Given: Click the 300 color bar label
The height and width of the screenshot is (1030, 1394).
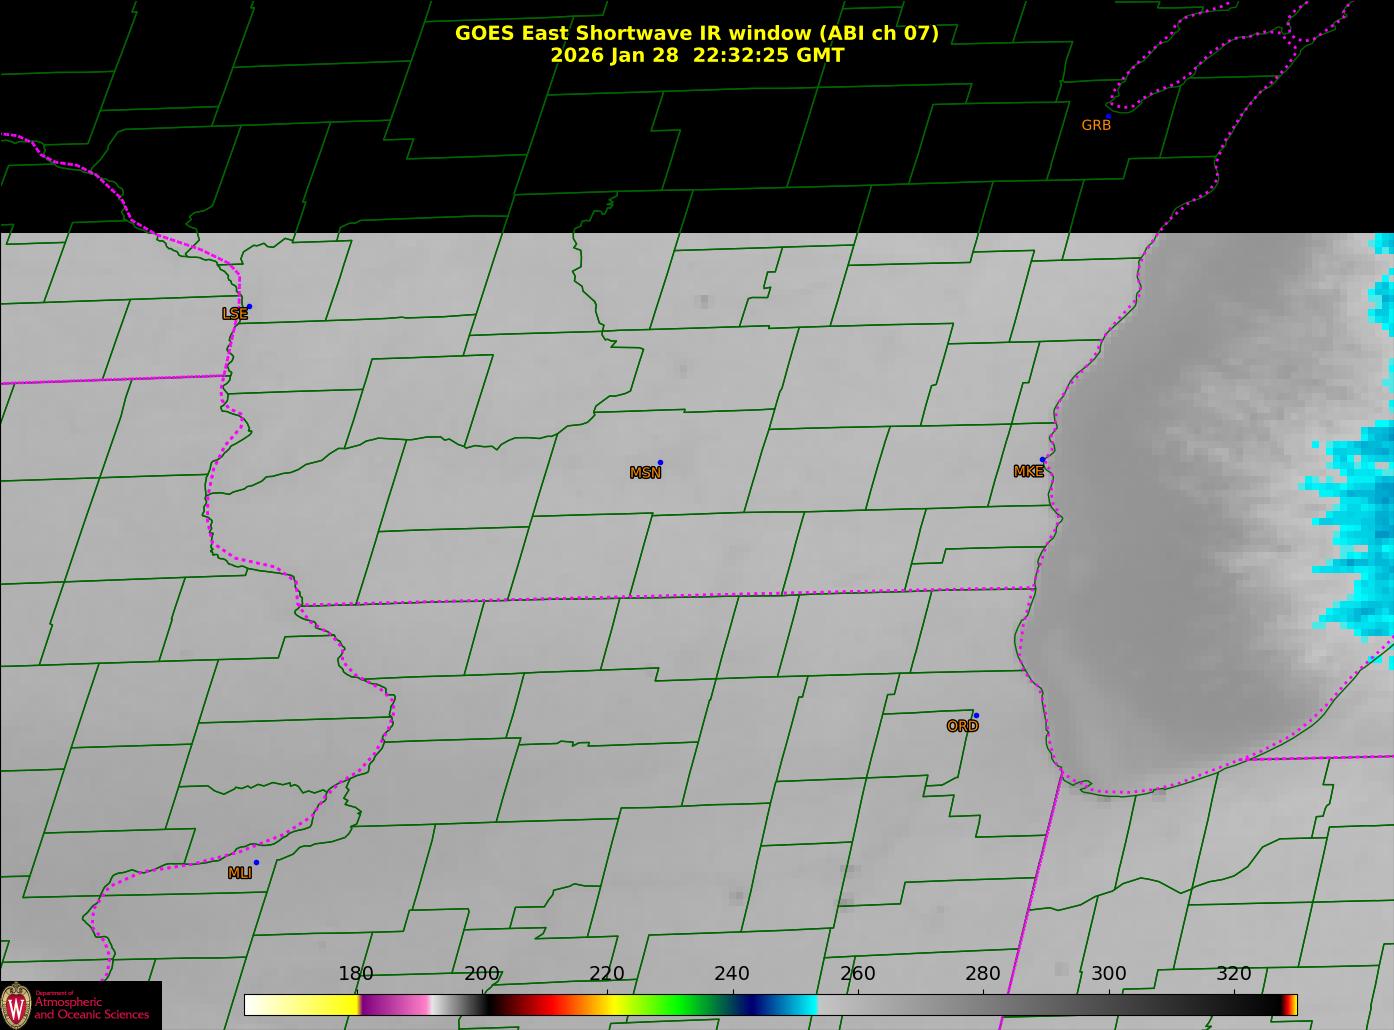Looking at the screenshot, I should (x=1109, y=974).
